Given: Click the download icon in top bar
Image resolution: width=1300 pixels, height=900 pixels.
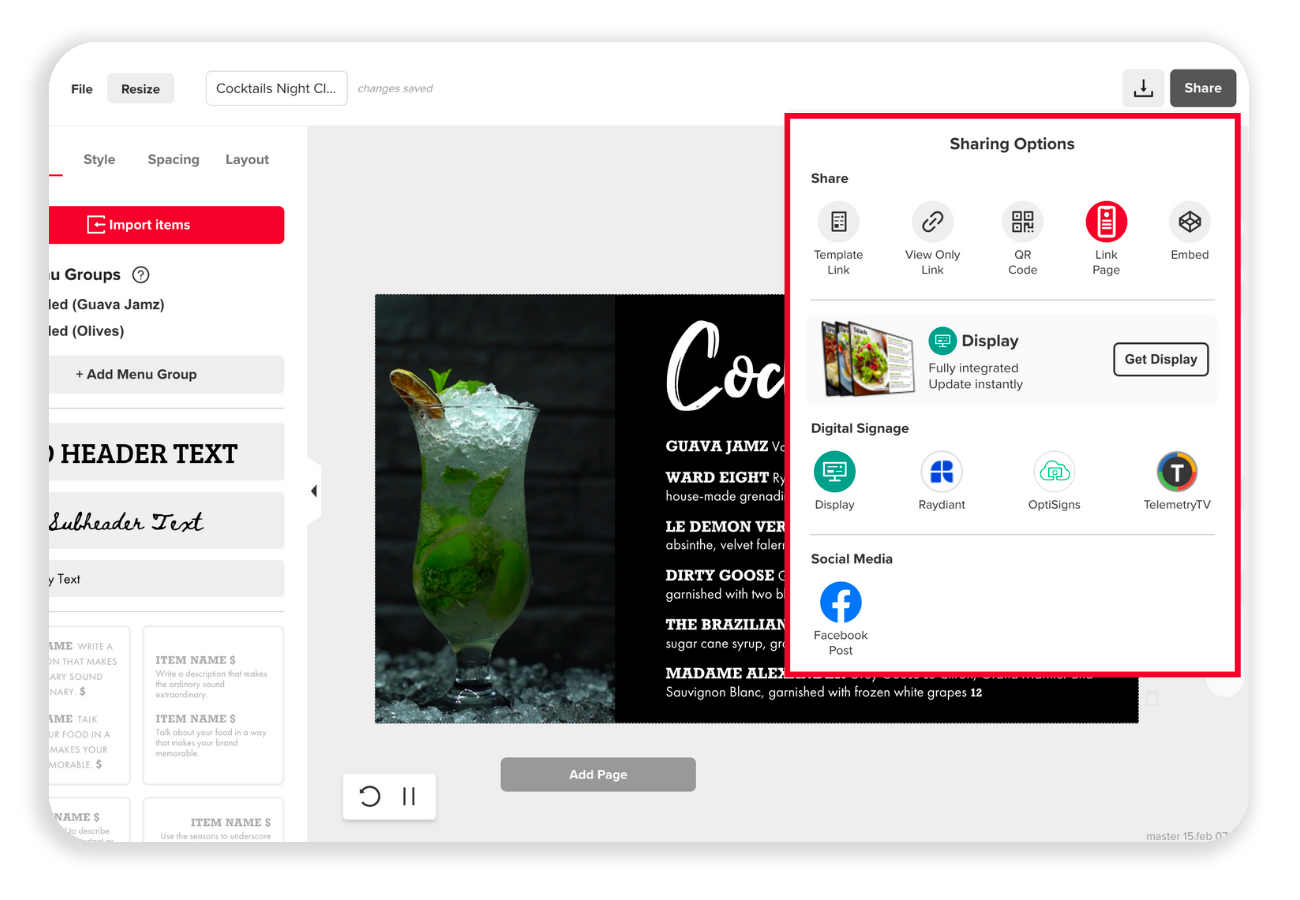Looking at the screenshot, I should 1142,88.
